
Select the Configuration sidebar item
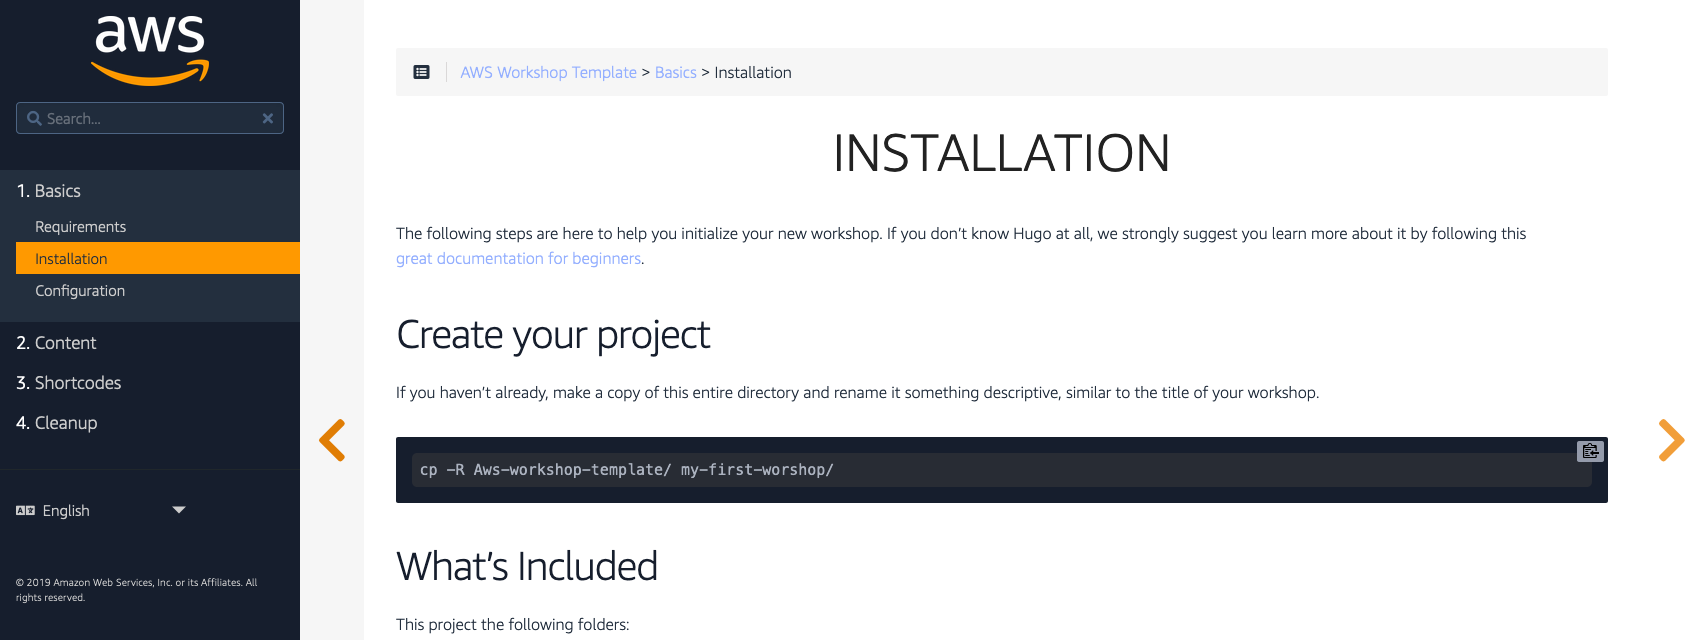point(80,291)
